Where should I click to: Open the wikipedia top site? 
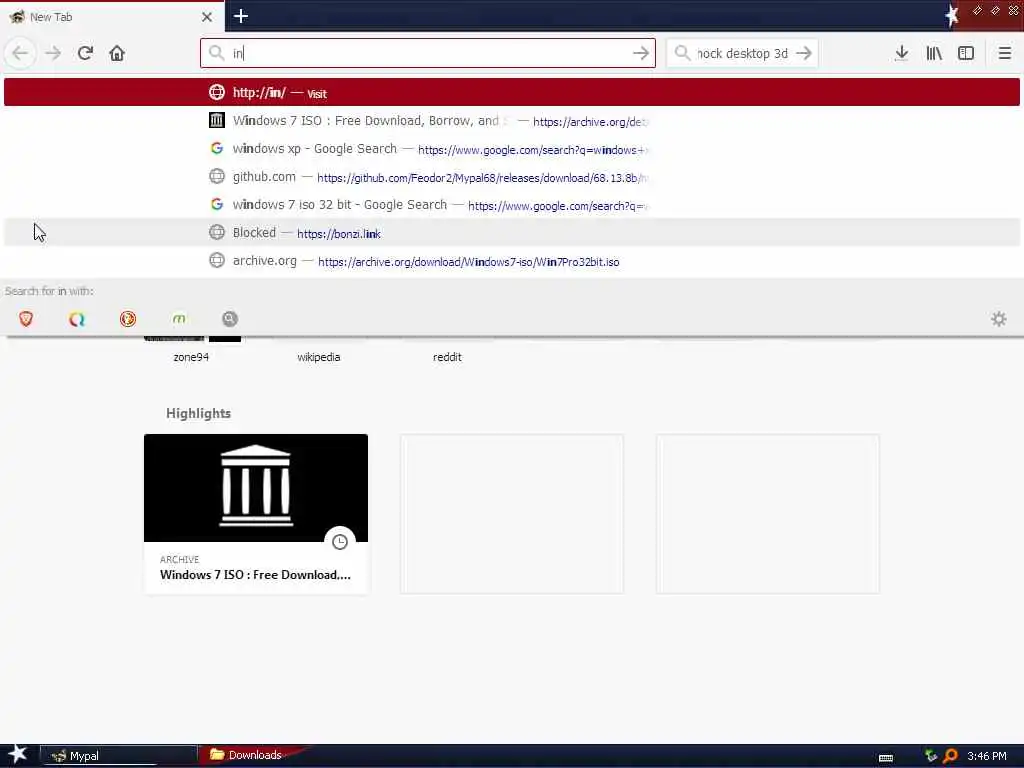coord(319,357)
